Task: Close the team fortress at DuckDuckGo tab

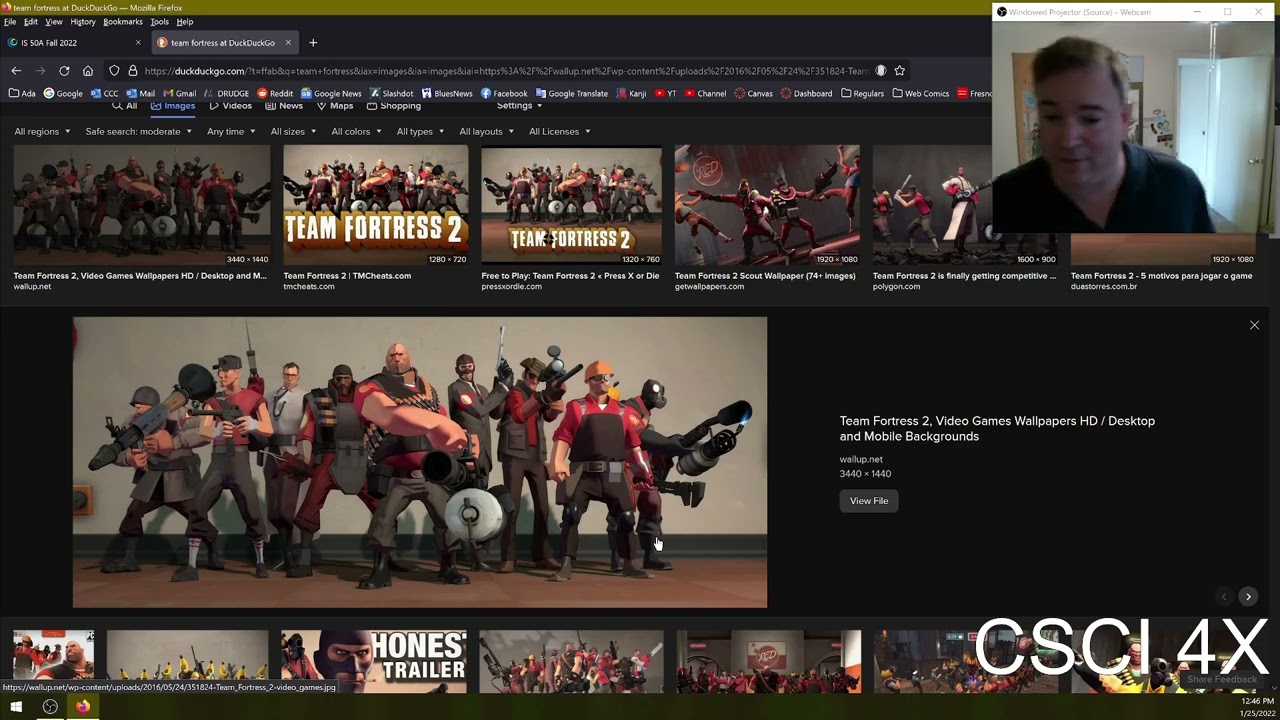Action: tap(288, 43)
